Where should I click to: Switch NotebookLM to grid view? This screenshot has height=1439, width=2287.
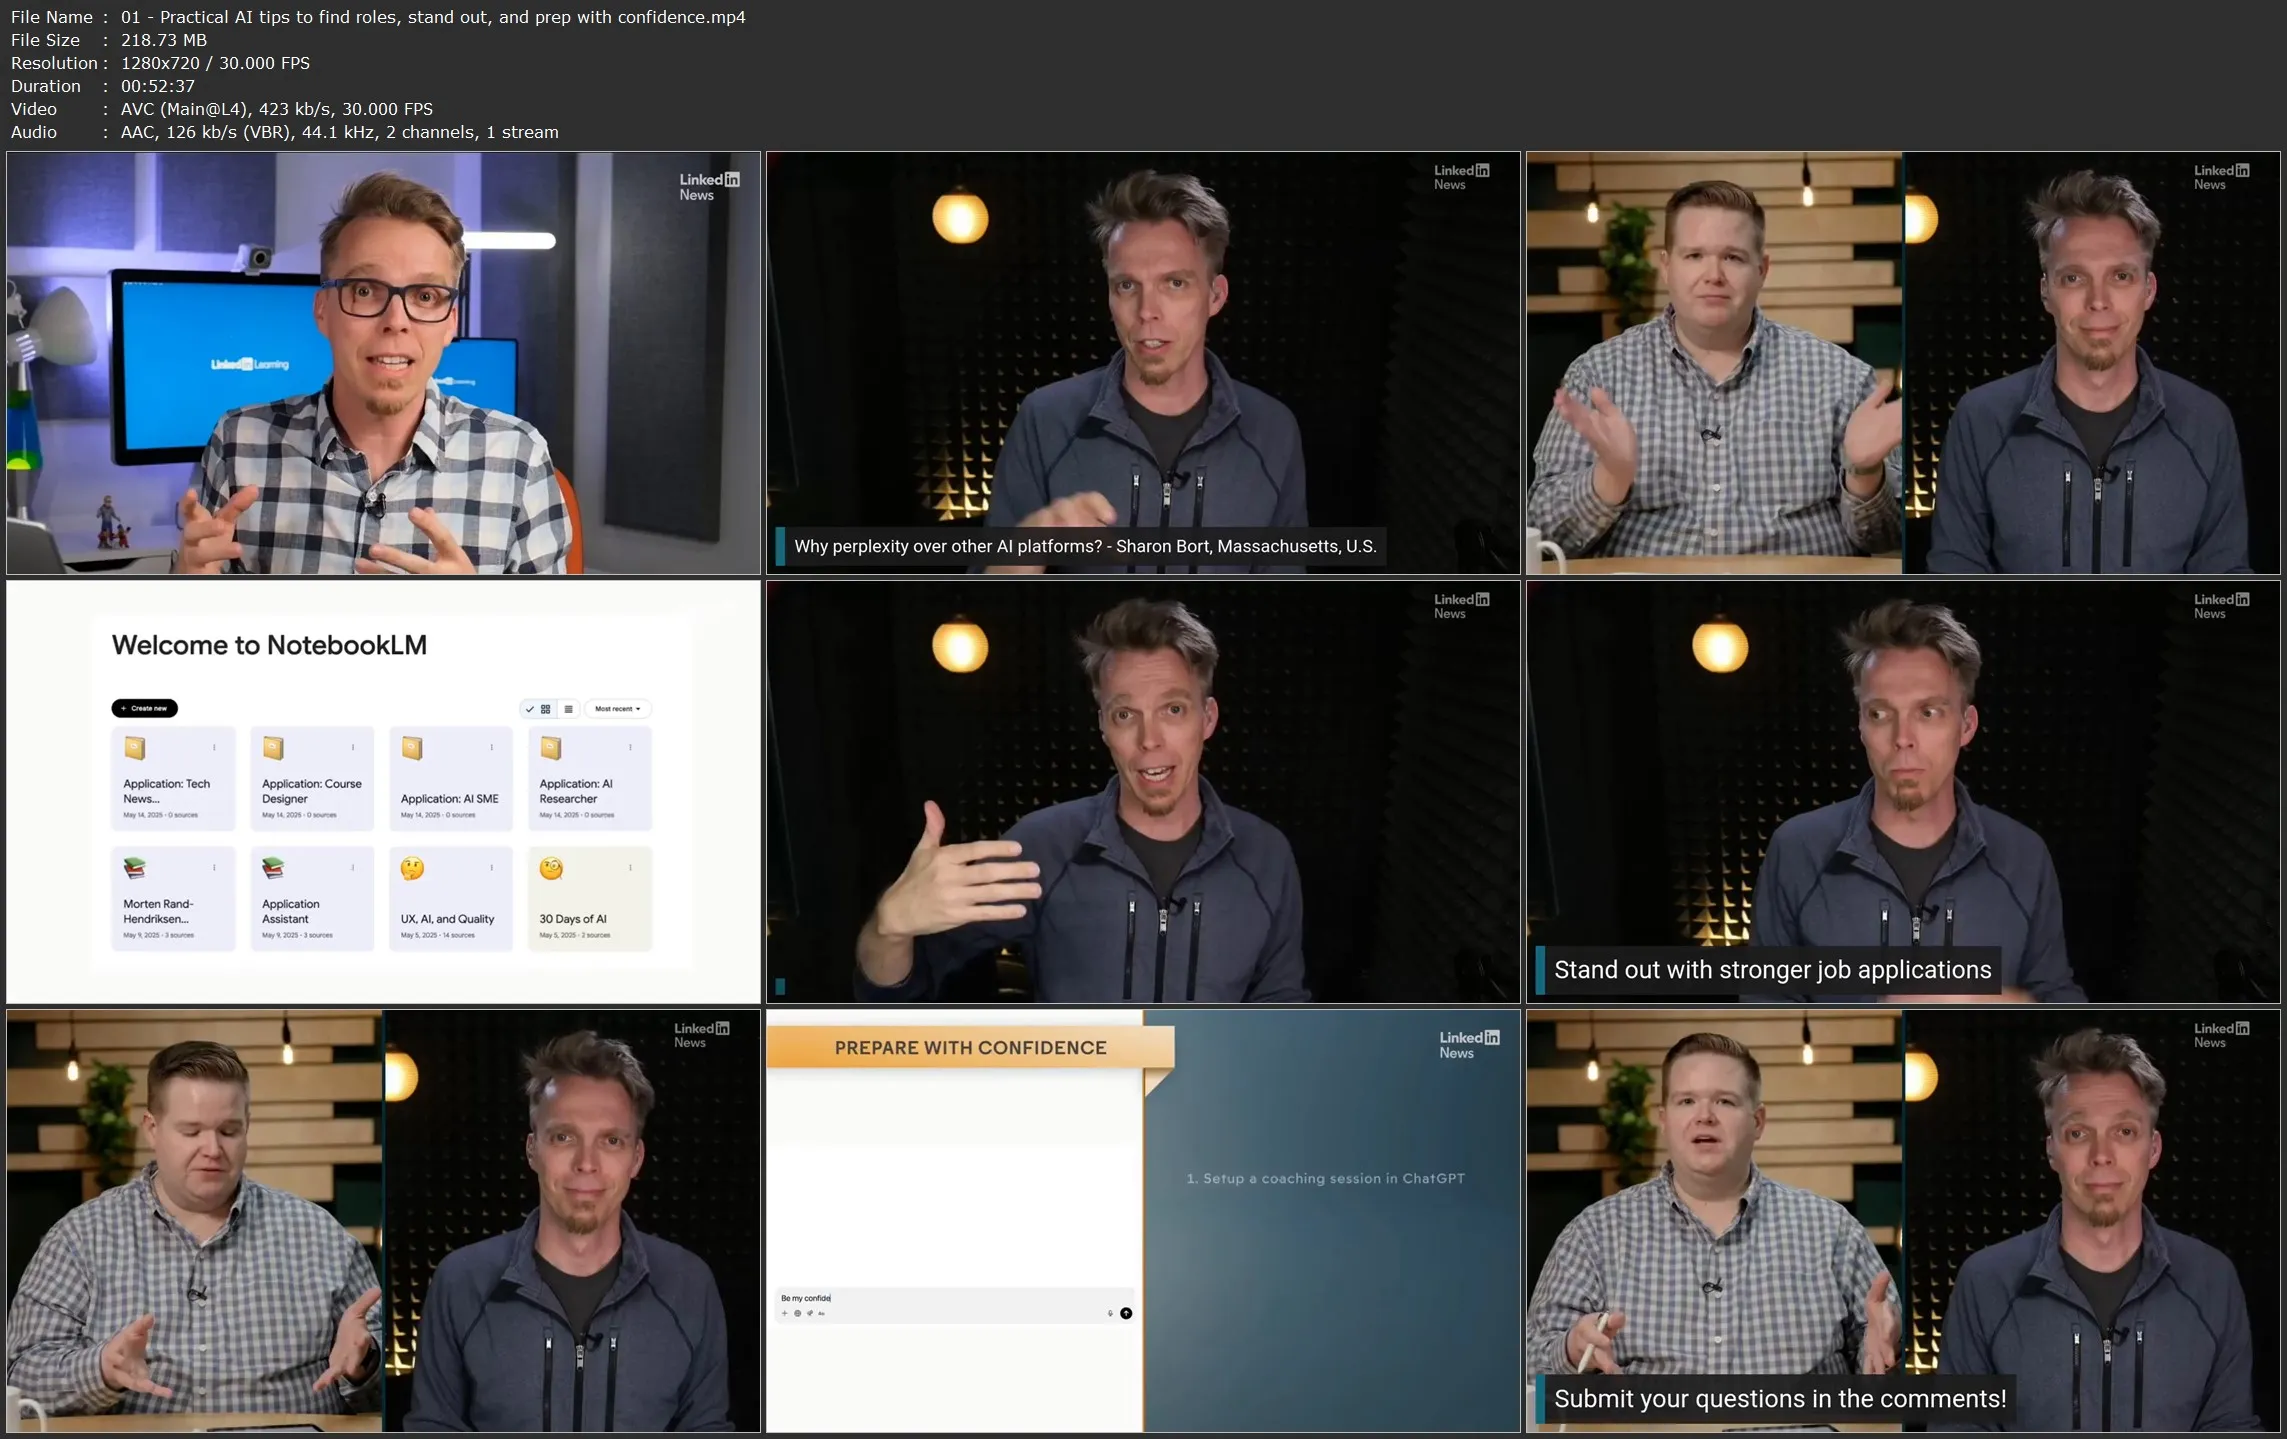click(x=545, y=709)
